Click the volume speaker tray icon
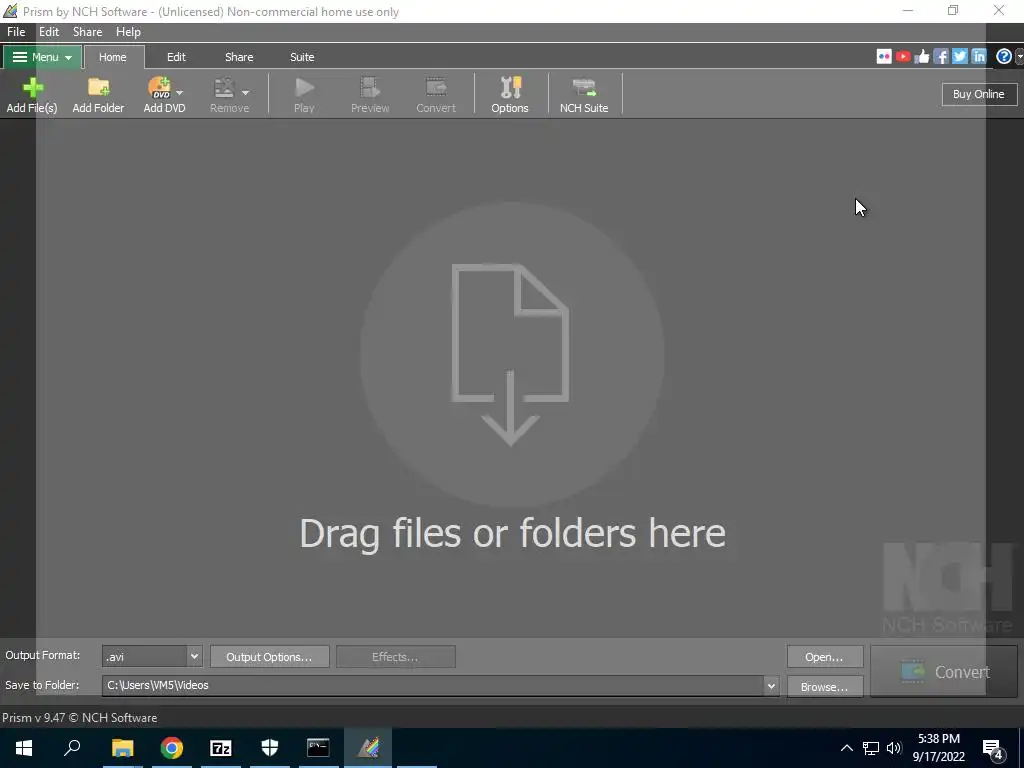Viewport: 1024px width, 768px height. (x=894, y=748)
